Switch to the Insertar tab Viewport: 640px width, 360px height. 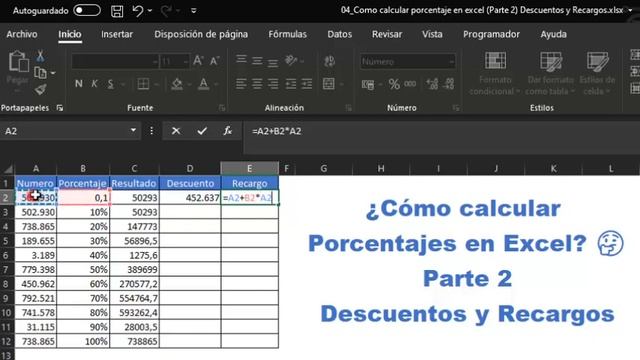point(117,34)
